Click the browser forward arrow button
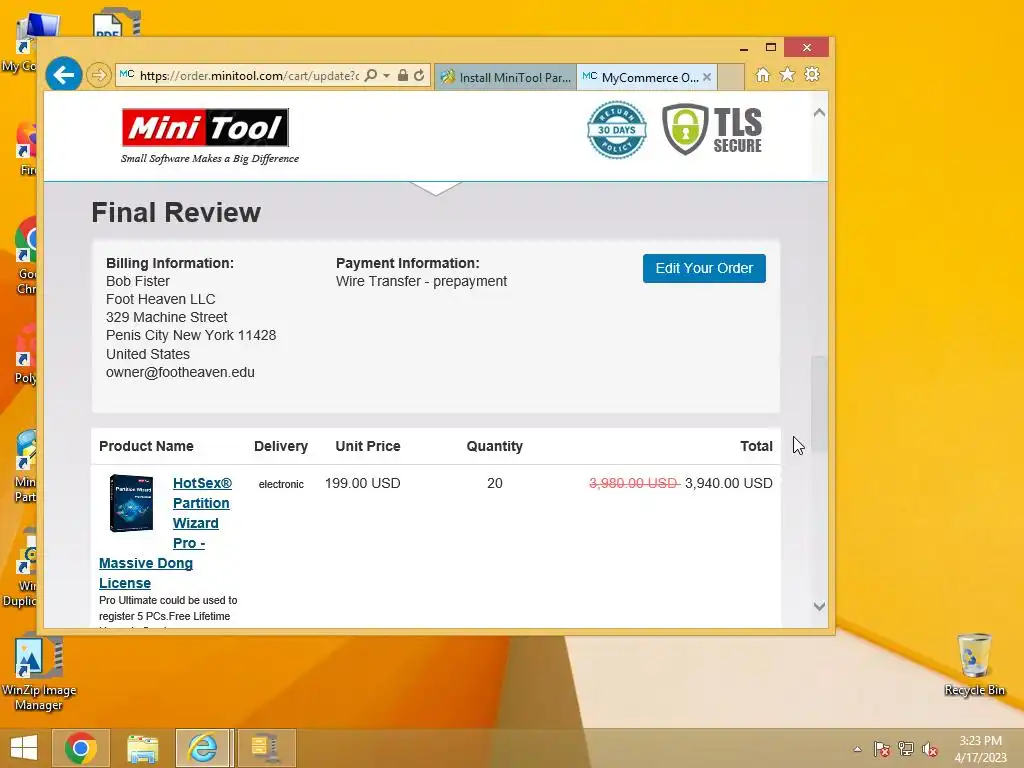This screenshot has width=1024, height=768. coord(99,75)
